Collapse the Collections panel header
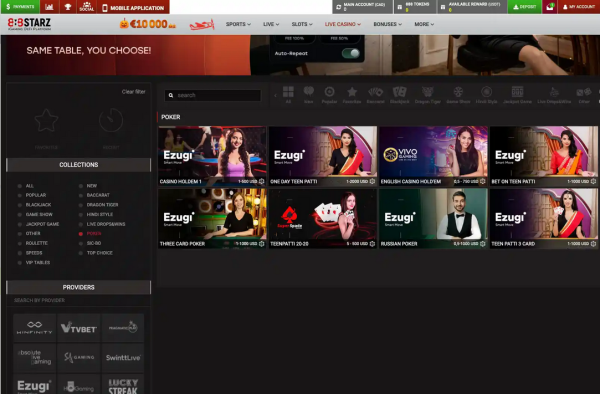Screen dimensions: 600x394 coord(78,165)
